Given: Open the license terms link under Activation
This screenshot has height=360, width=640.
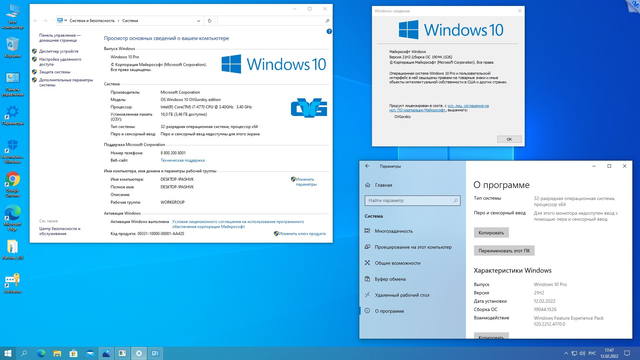Looking at the screenshot, I should pyautogui.click(x=238, y=224).
